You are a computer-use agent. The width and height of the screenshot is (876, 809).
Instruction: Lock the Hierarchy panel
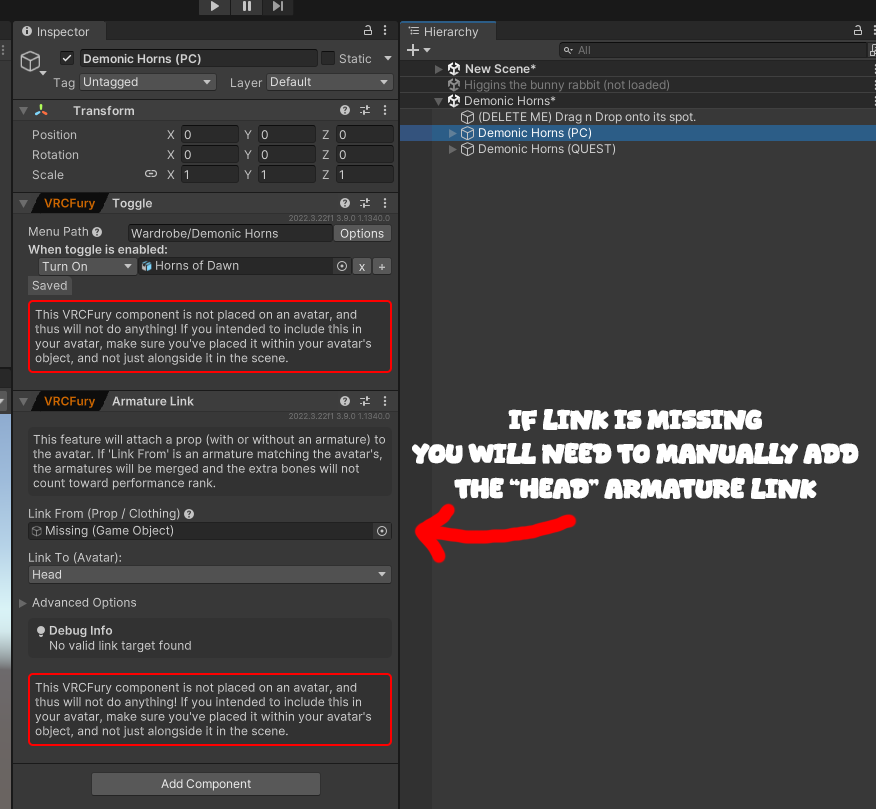(x=858, y=31)
